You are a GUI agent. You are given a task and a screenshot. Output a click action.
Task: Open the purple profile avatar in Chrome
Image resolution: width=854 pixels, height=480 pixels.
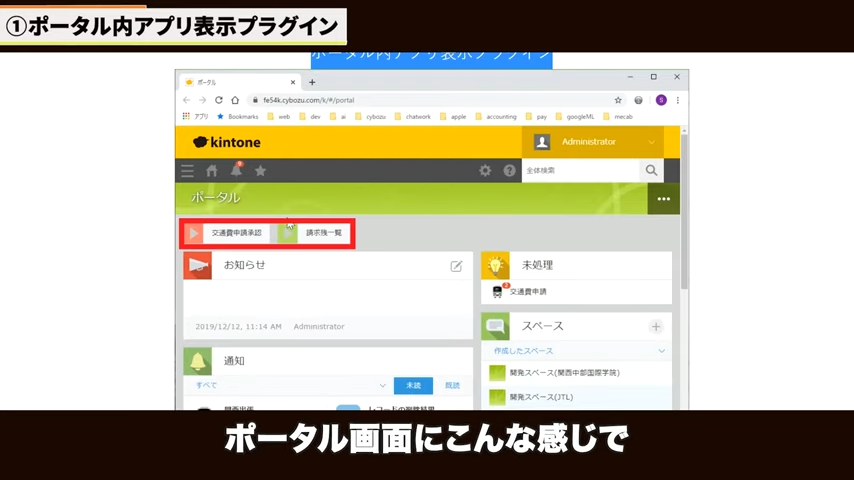[x=661, y=100]
